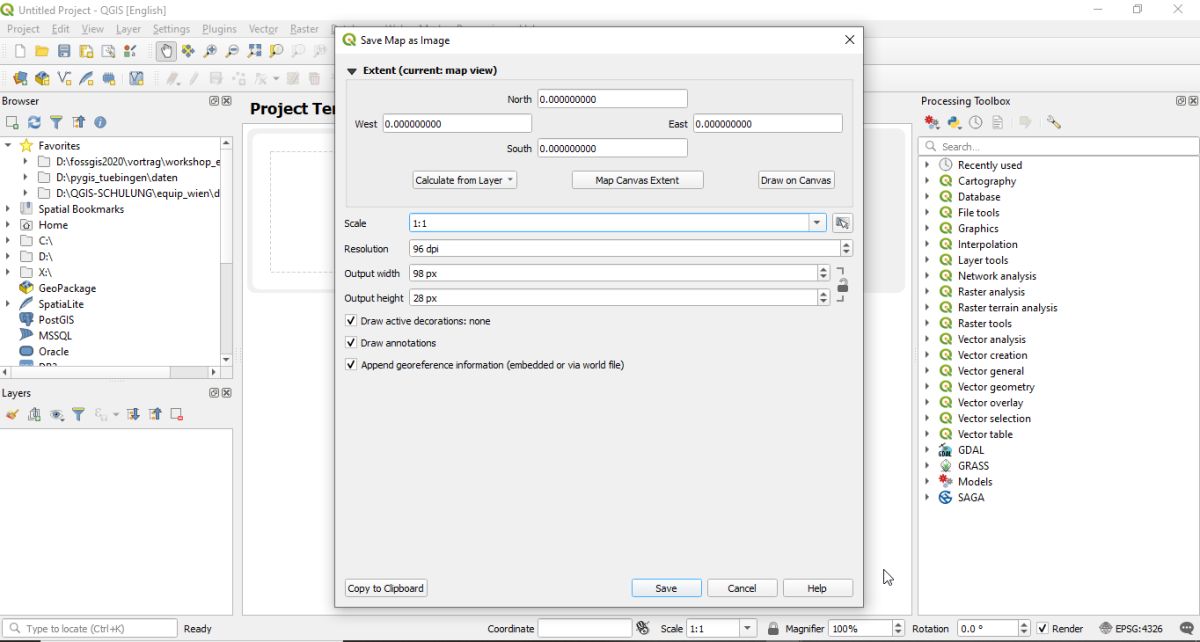
Task: Open status bar Scale dropdown
Action: (x=747, y=629)
